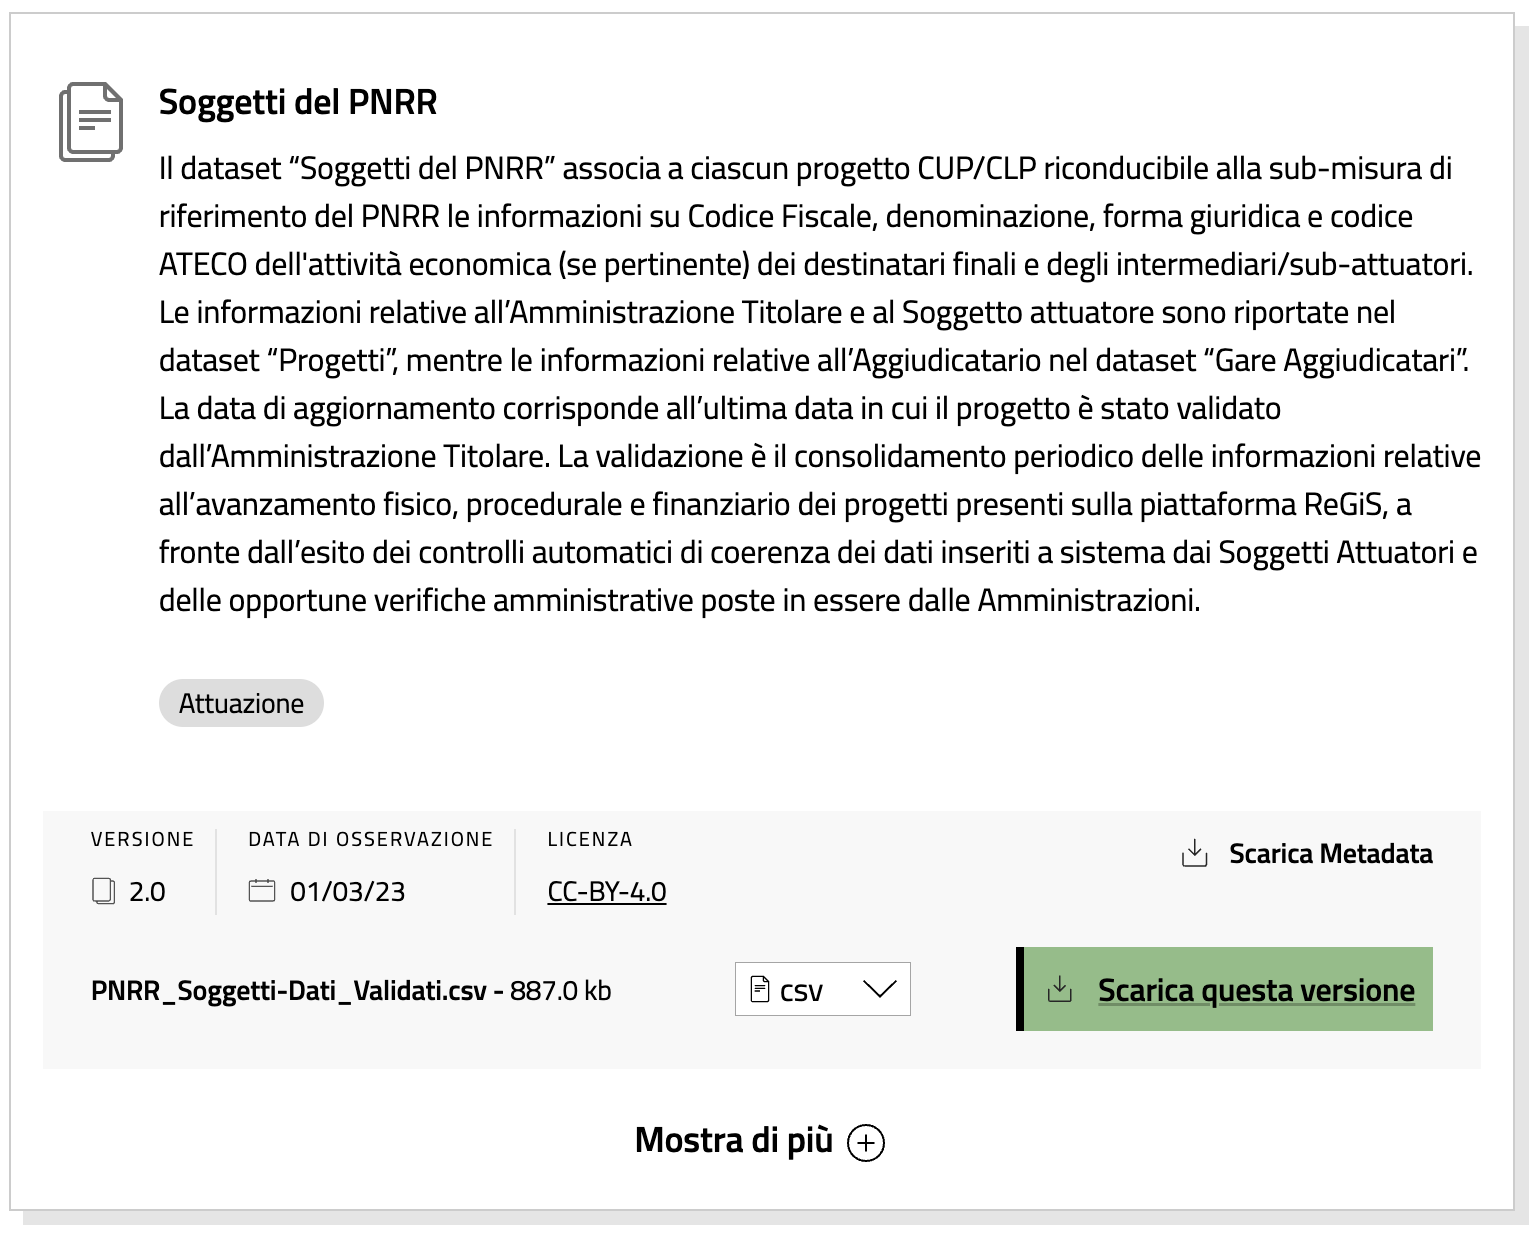The width and height of the screenshot is (1540, 1234).
Task: Expand the Mostra di più section
Action: click(760, 1141)
